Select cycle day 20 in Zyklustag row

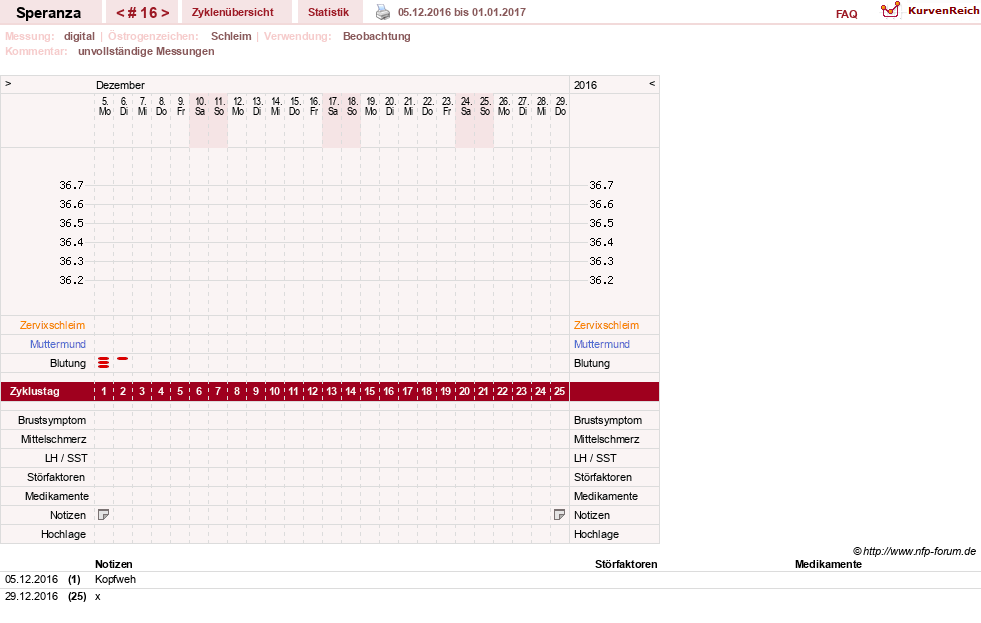[464, 392]
